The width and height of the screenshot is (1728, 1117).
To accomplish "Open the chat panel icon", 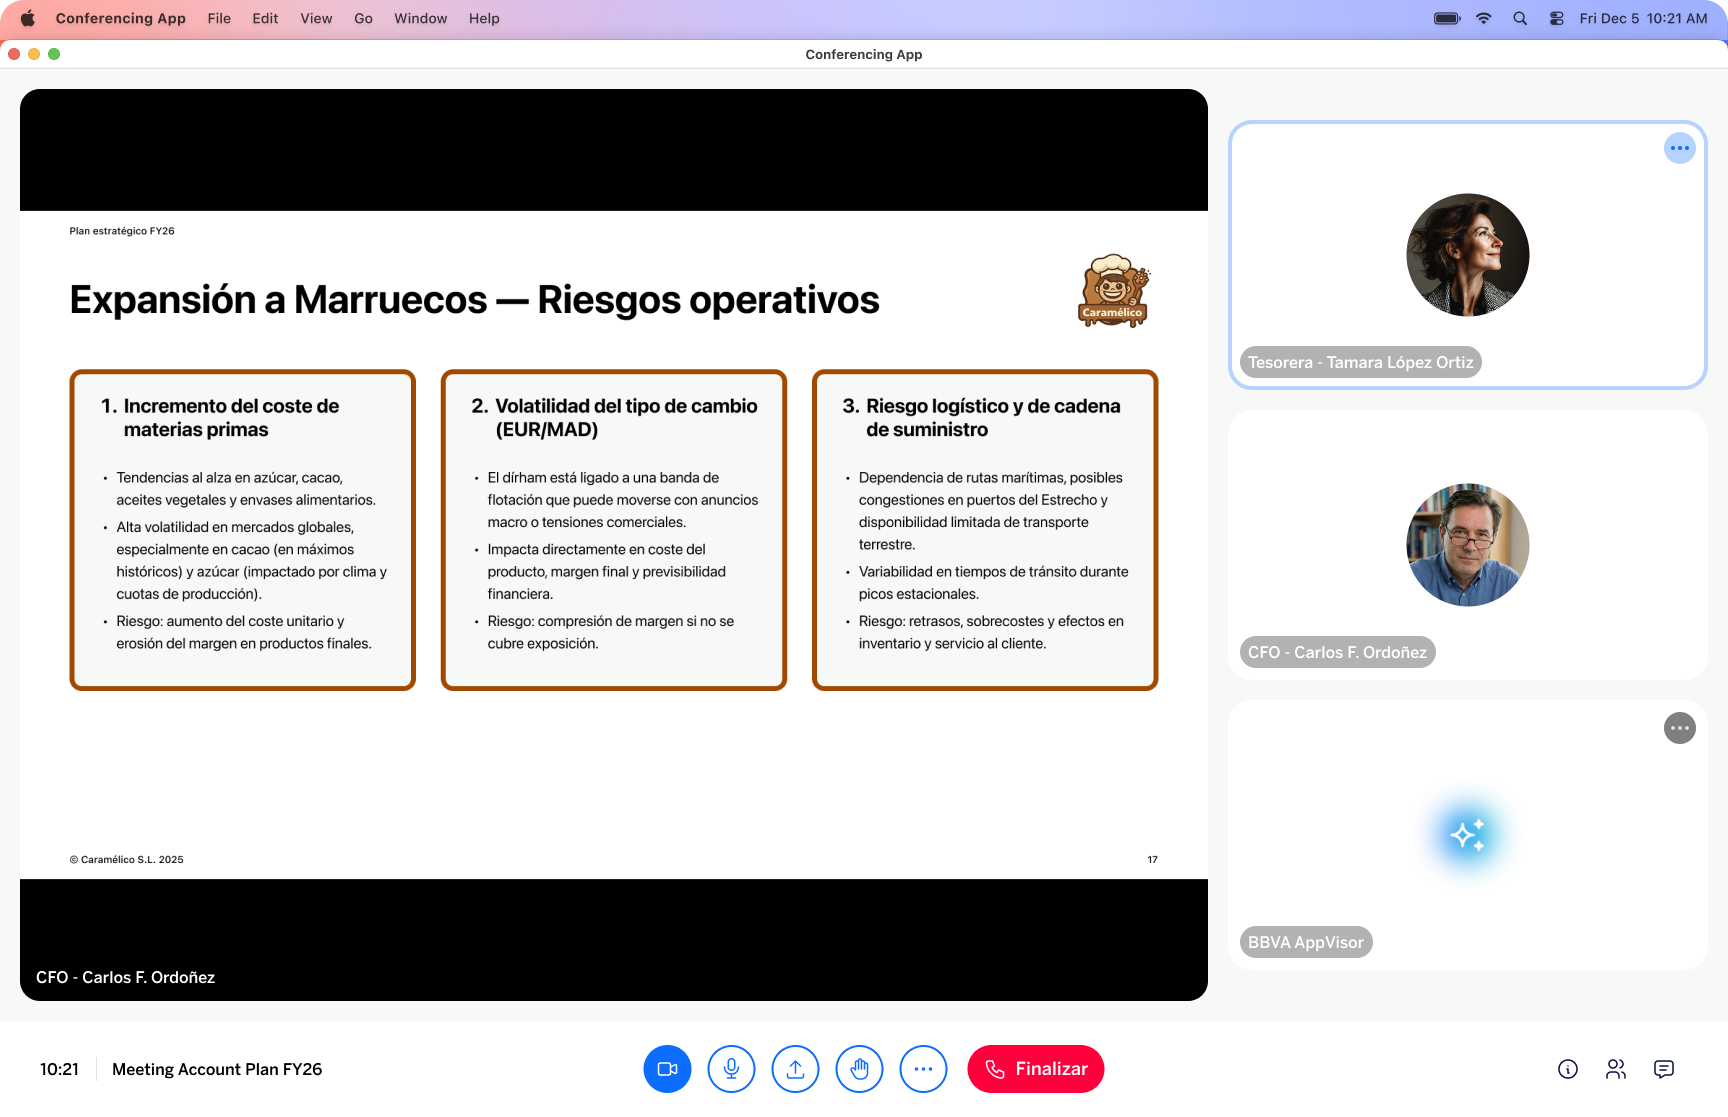I will (1663, 1069).
